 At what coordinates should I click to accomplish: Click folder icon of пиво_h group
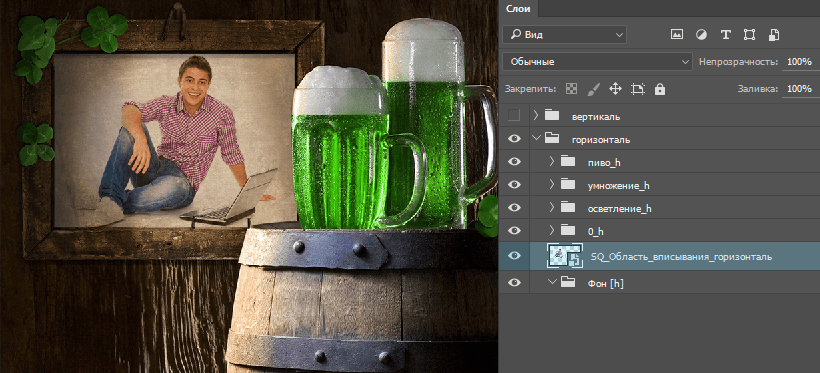(x=568, y=161)
